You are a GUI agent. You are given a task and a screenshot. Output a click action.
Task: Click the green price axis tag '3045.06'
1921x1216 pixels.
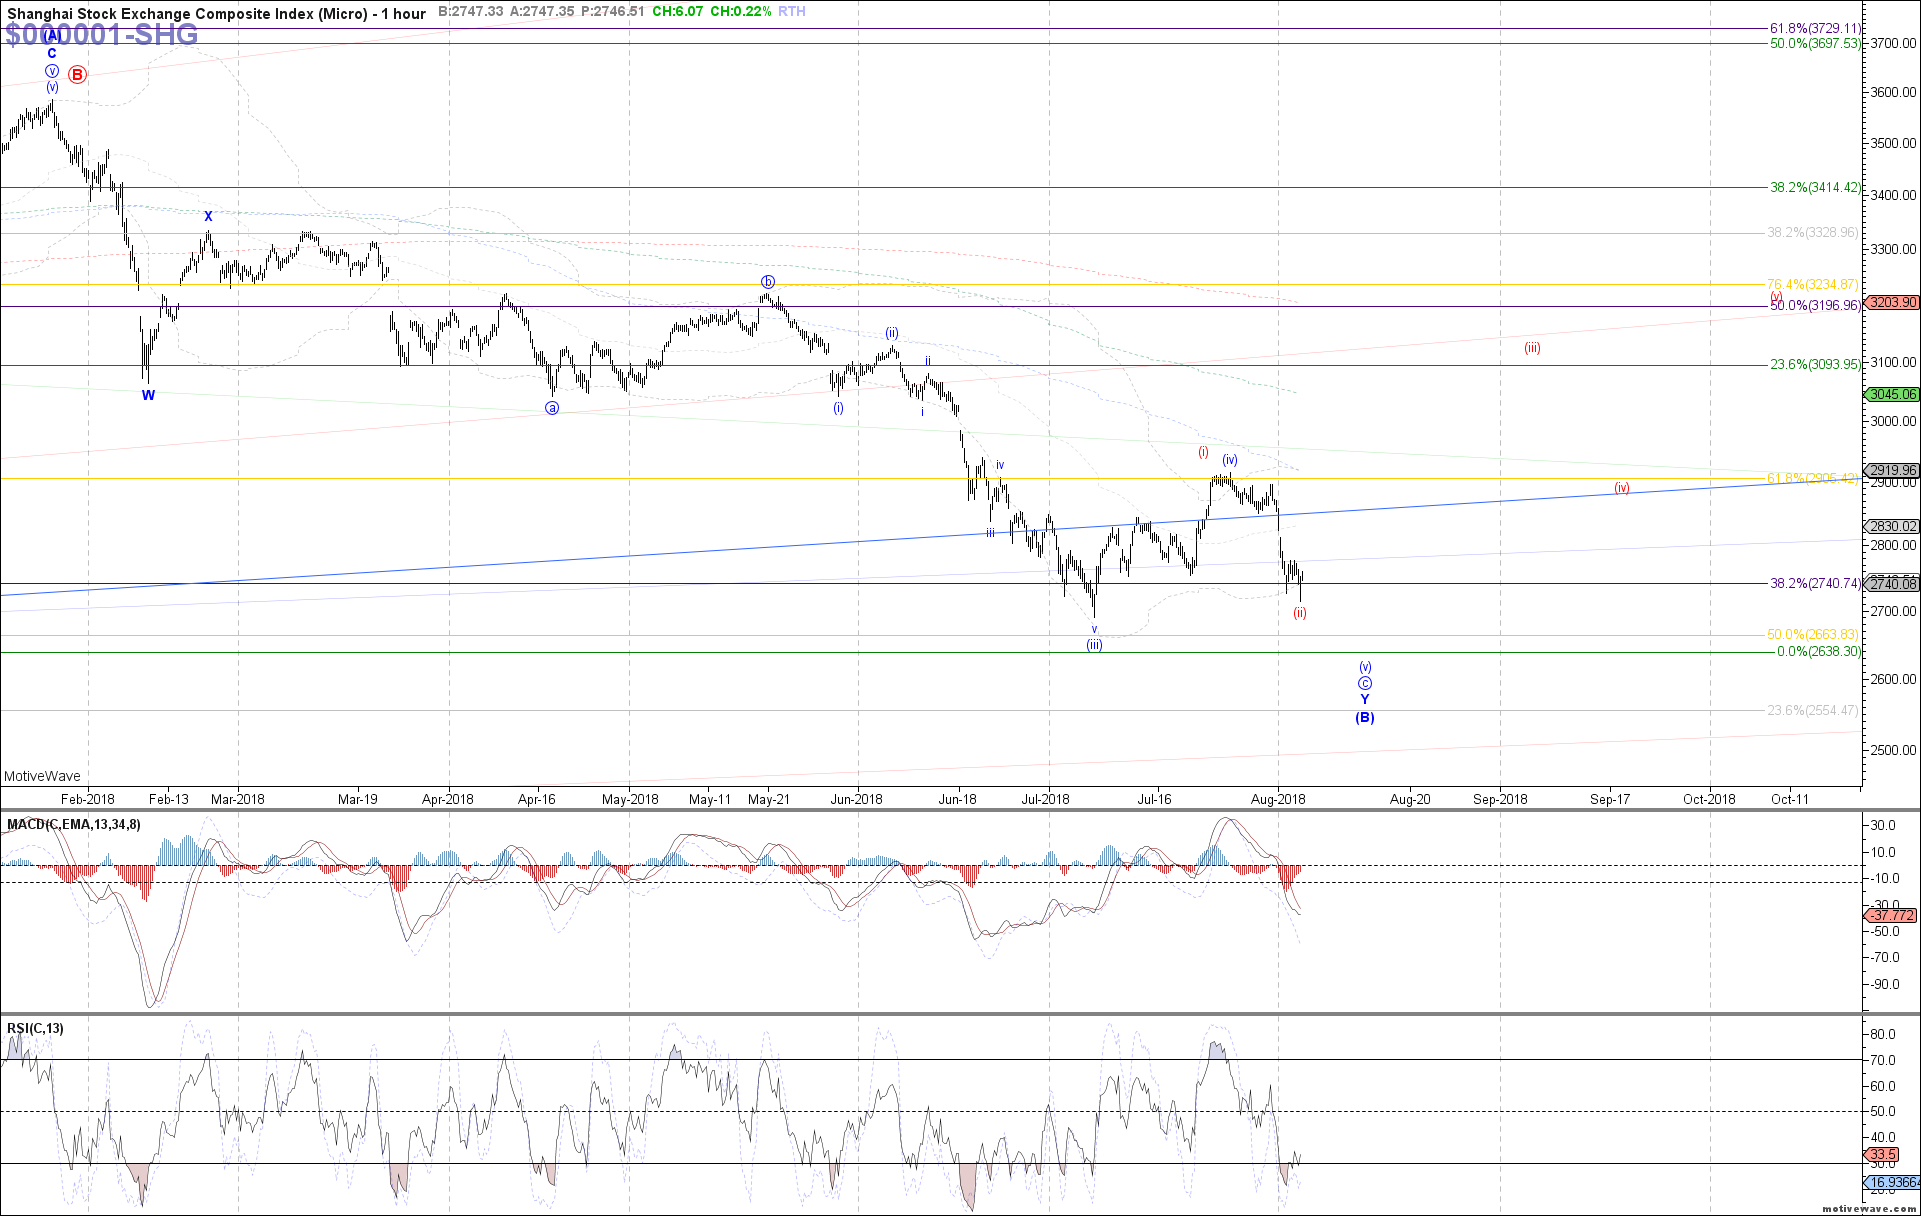click(x=1893, y=394)
